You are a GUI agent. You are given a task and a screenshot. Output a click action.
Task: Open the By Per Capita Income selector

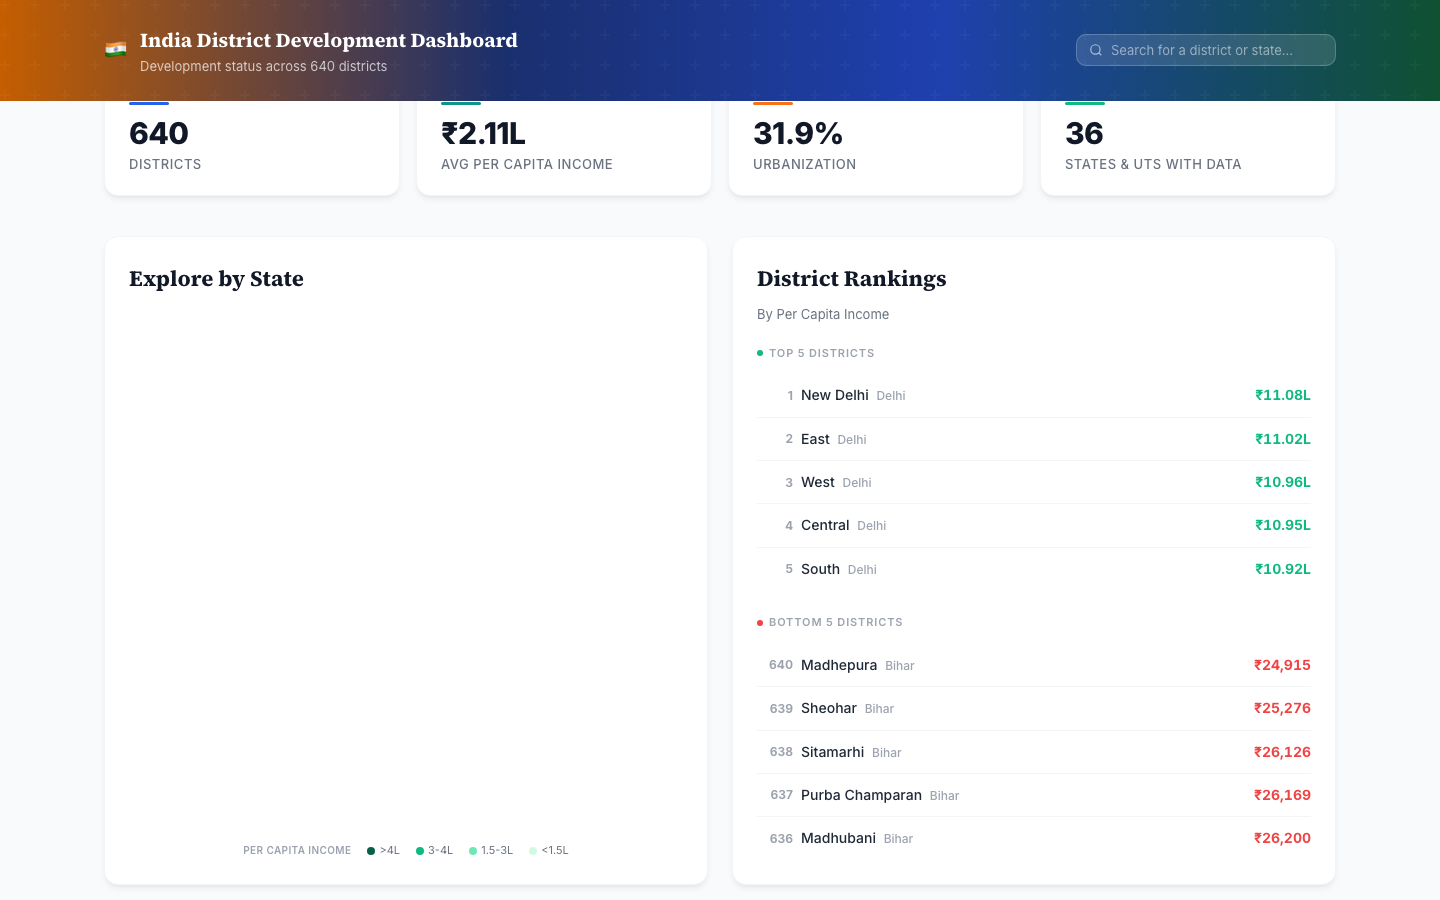(822, 314)
